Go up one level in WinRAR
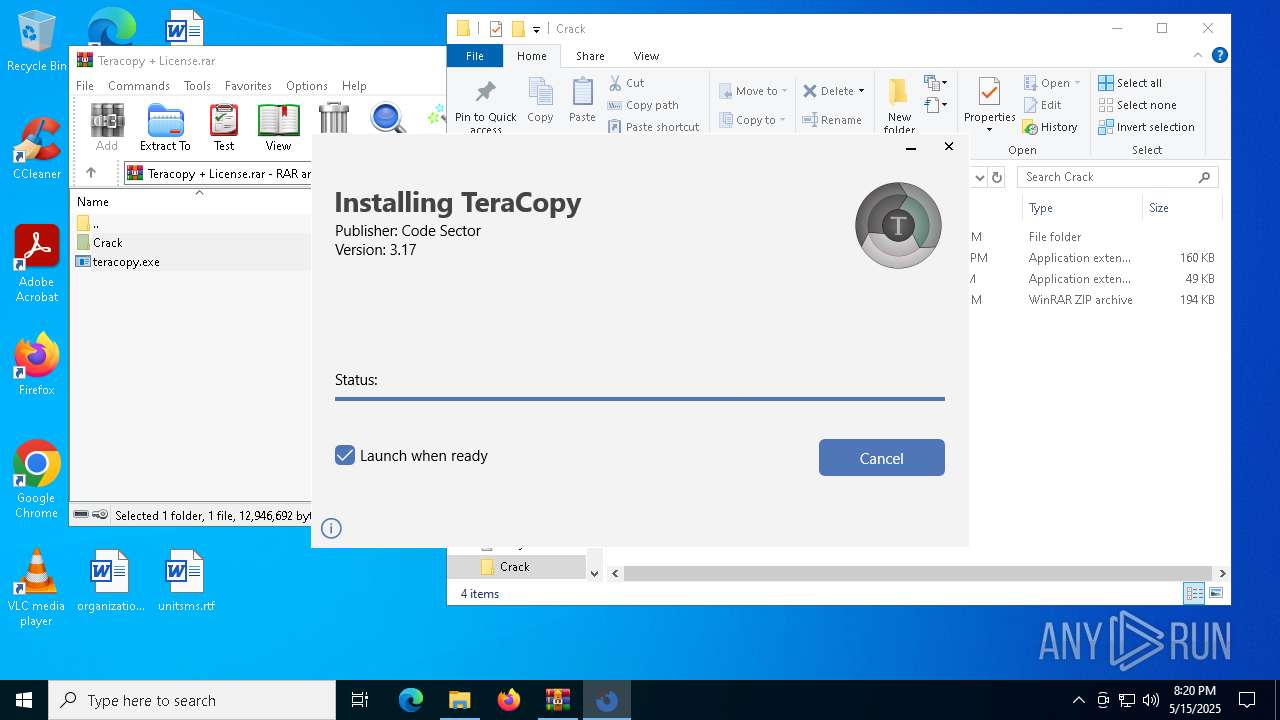The image size is (1280, 720). pyautogui.click(x=91, y=173)
